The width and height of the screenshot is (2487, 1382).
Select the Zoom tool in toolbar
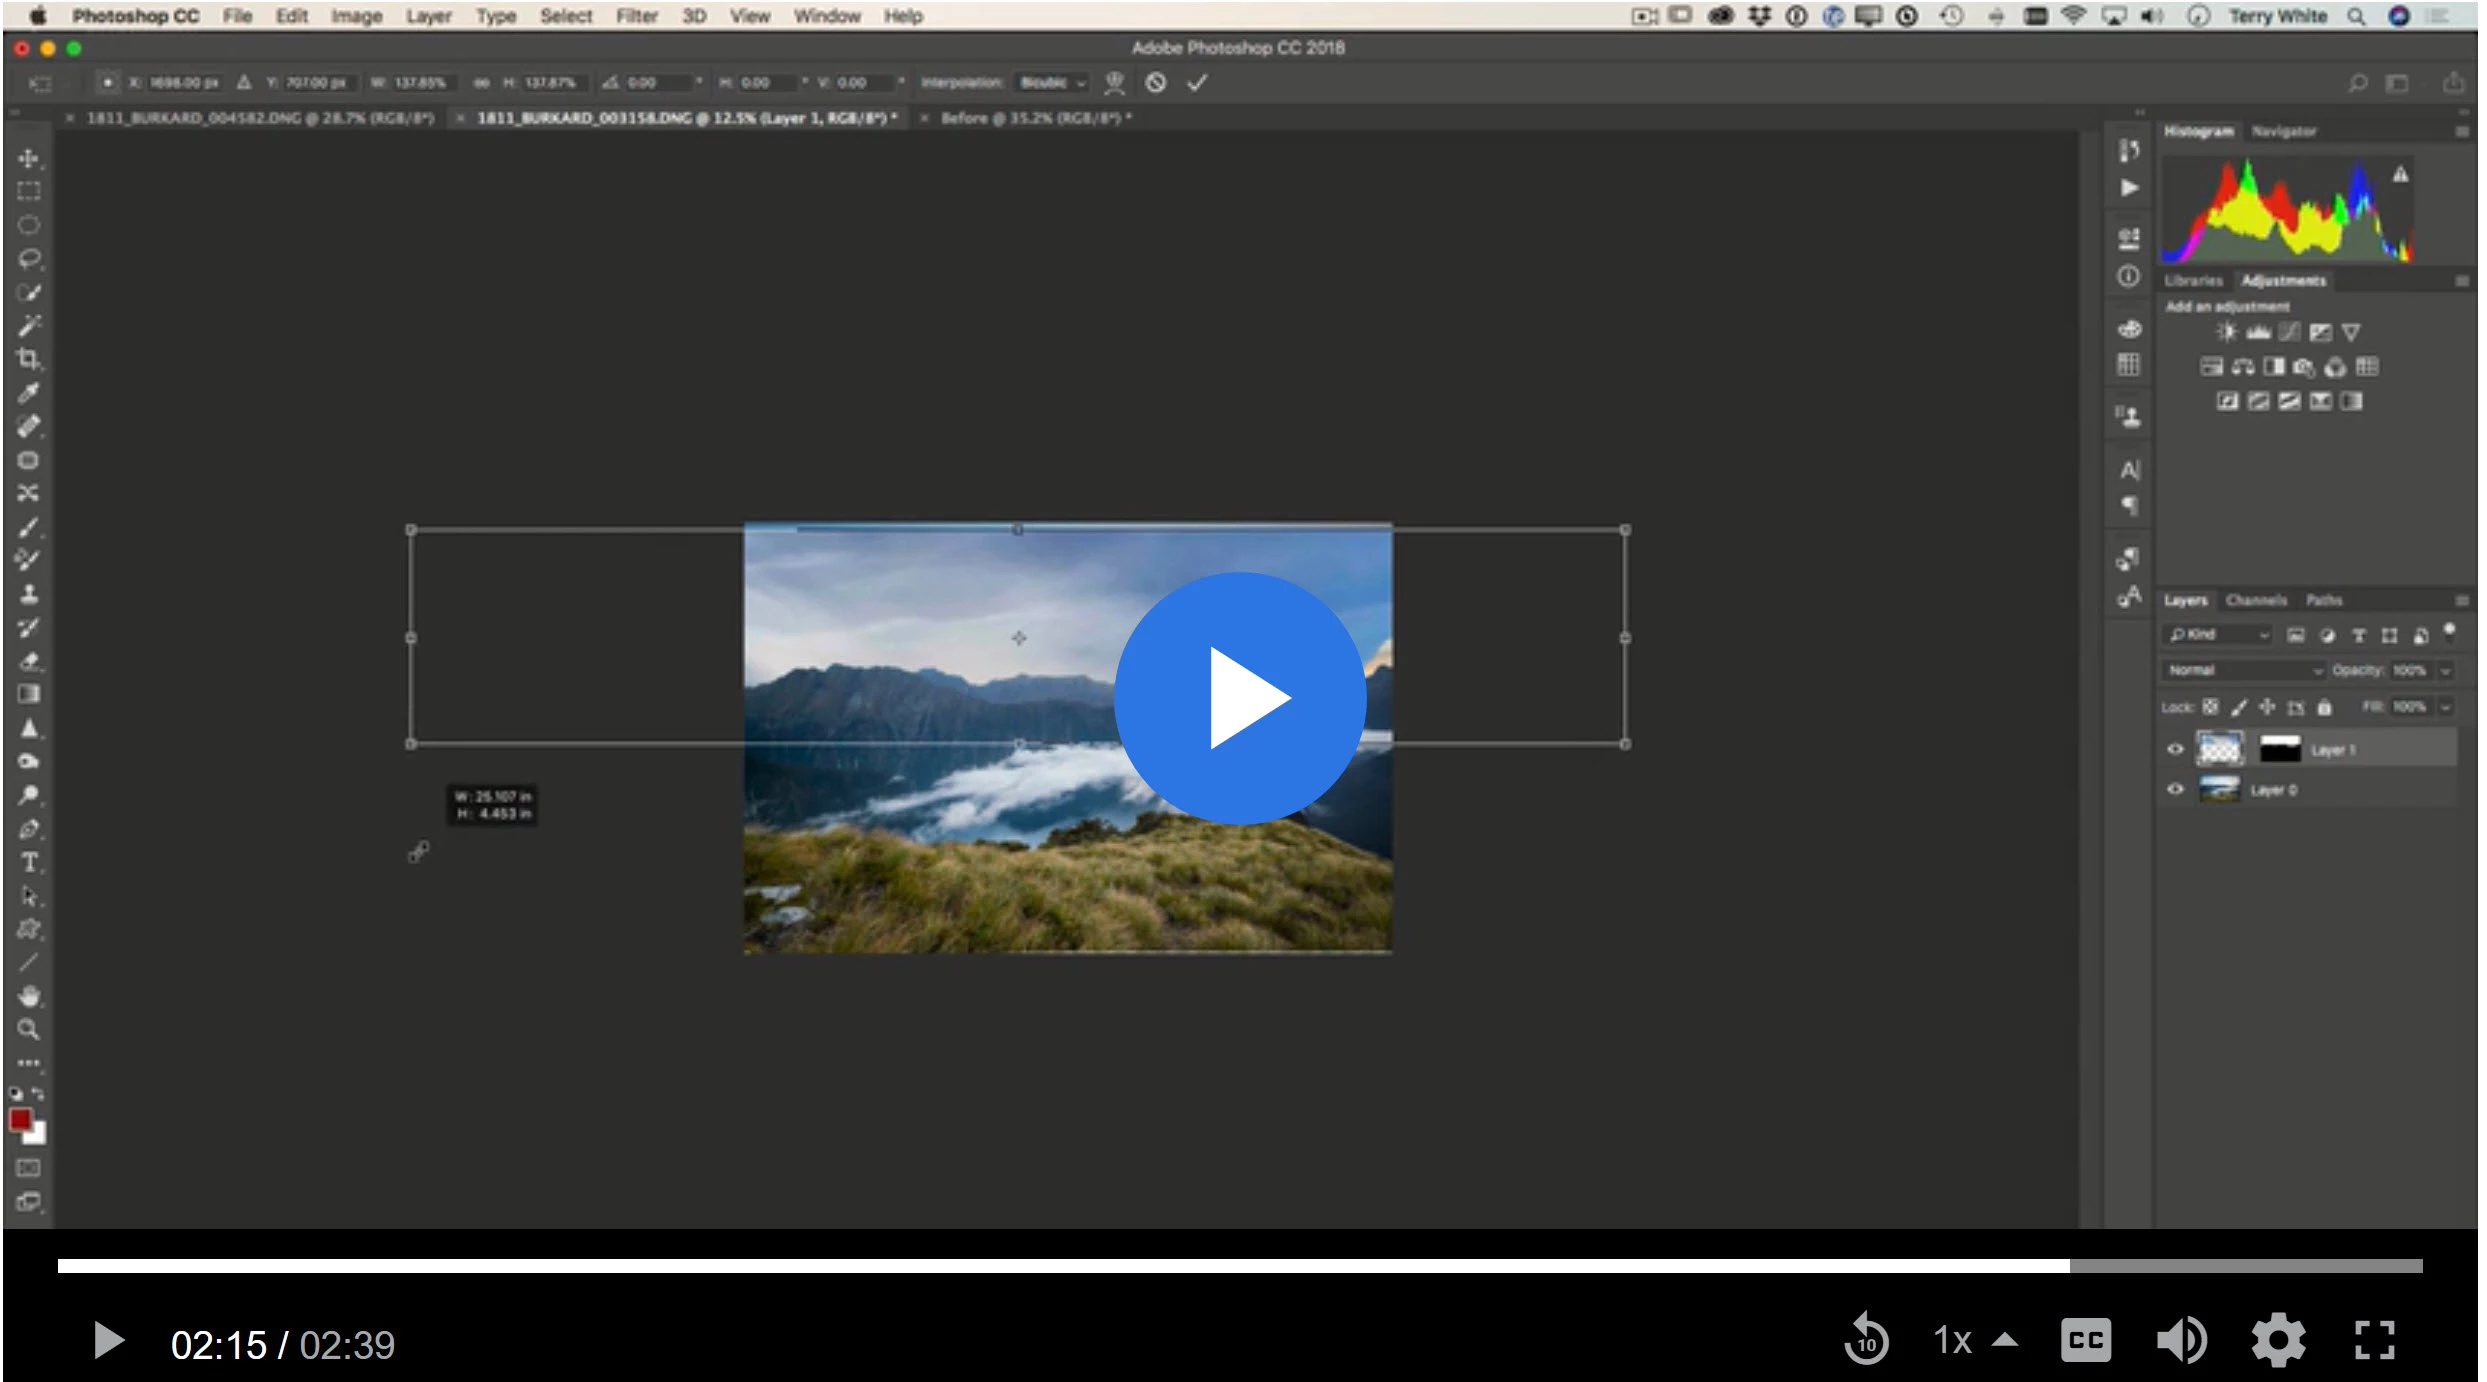(x=29, y=1029)
